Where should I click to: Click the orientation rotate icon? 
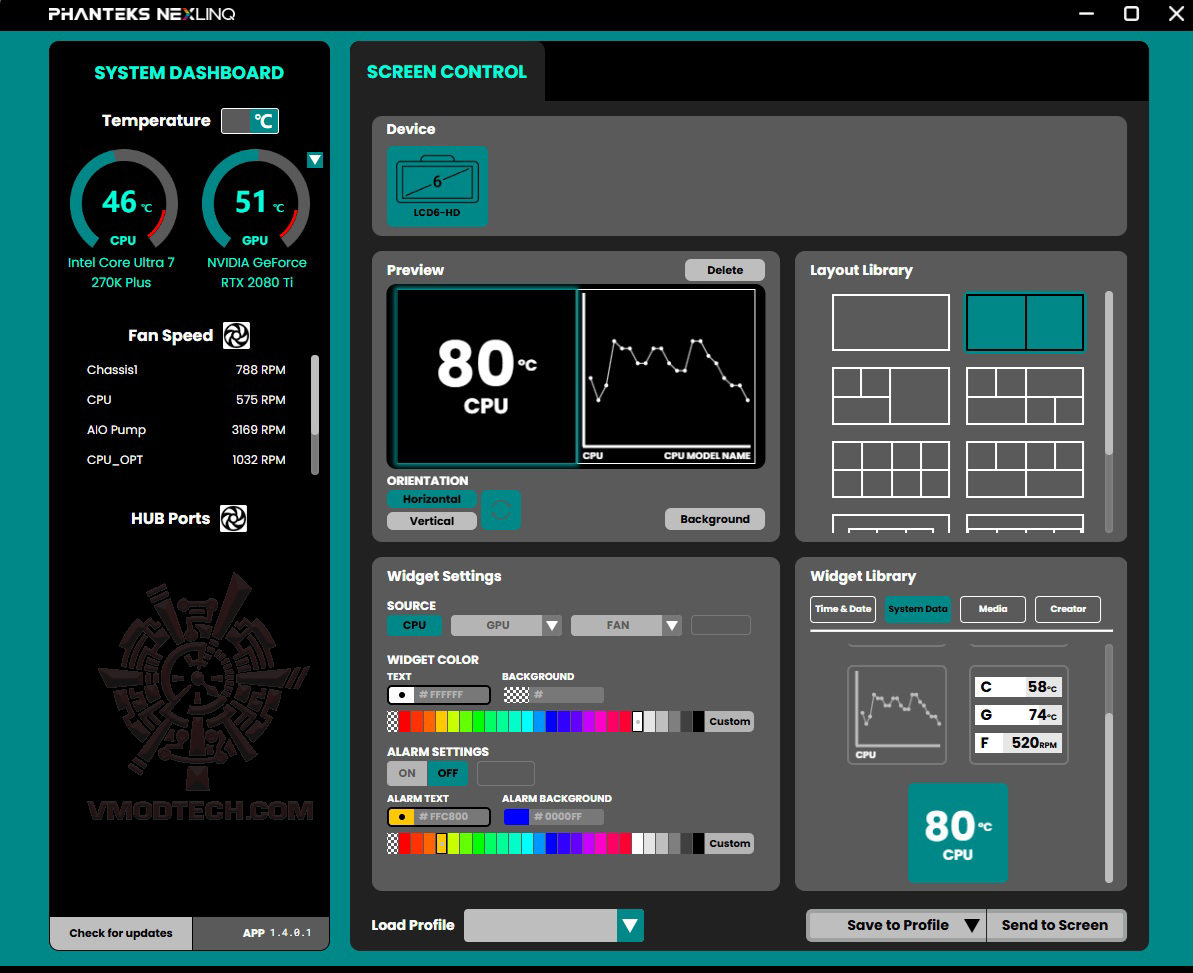coord(501,510)
